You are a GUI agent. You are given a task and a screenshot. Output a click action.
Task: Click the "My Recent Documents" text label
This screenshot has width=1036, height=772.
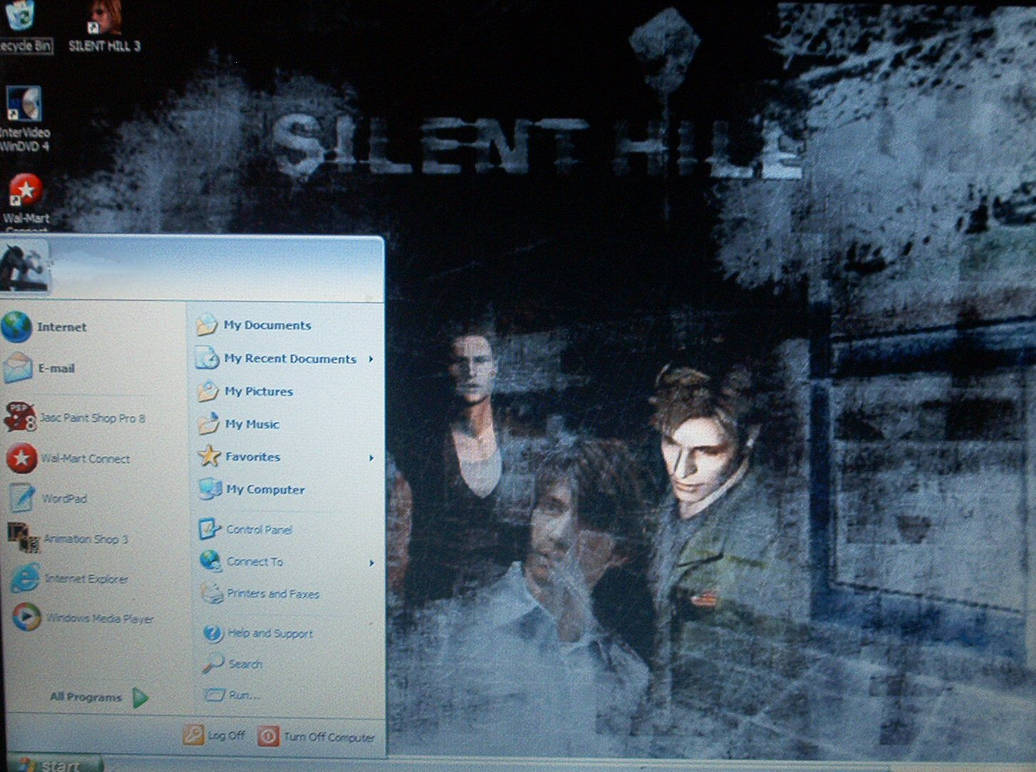pos(290,358)
